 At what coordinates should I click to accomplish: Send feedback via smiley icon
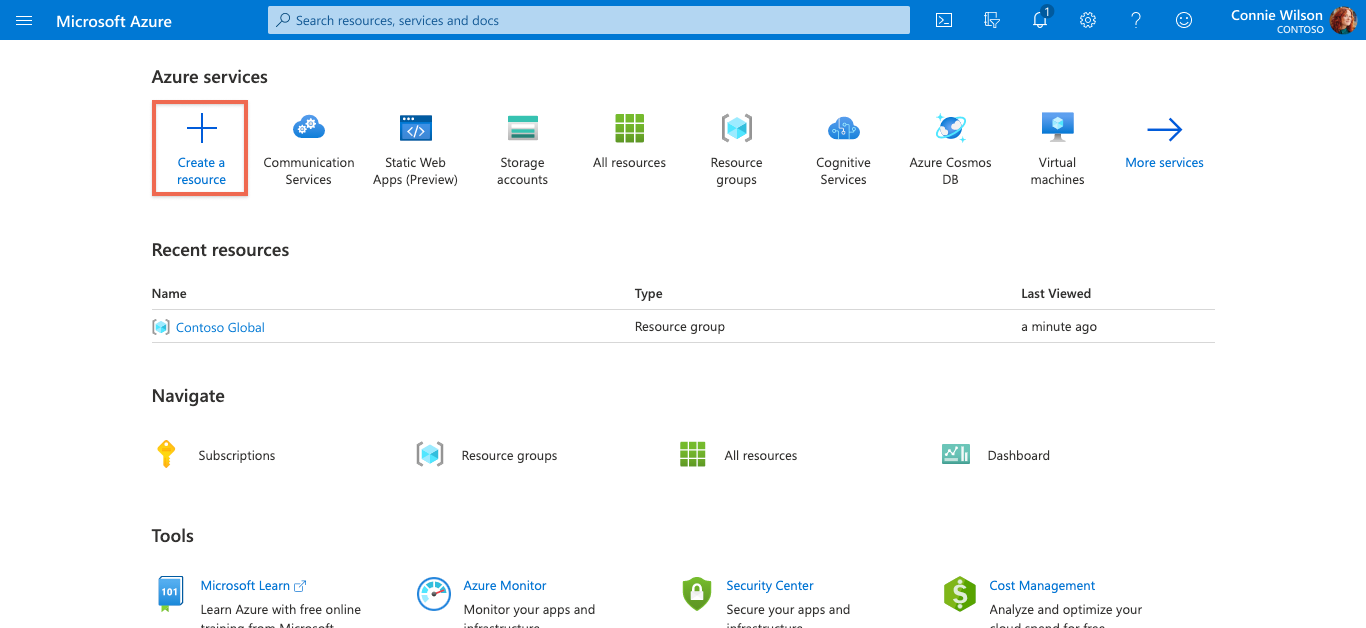point(1183,20)
